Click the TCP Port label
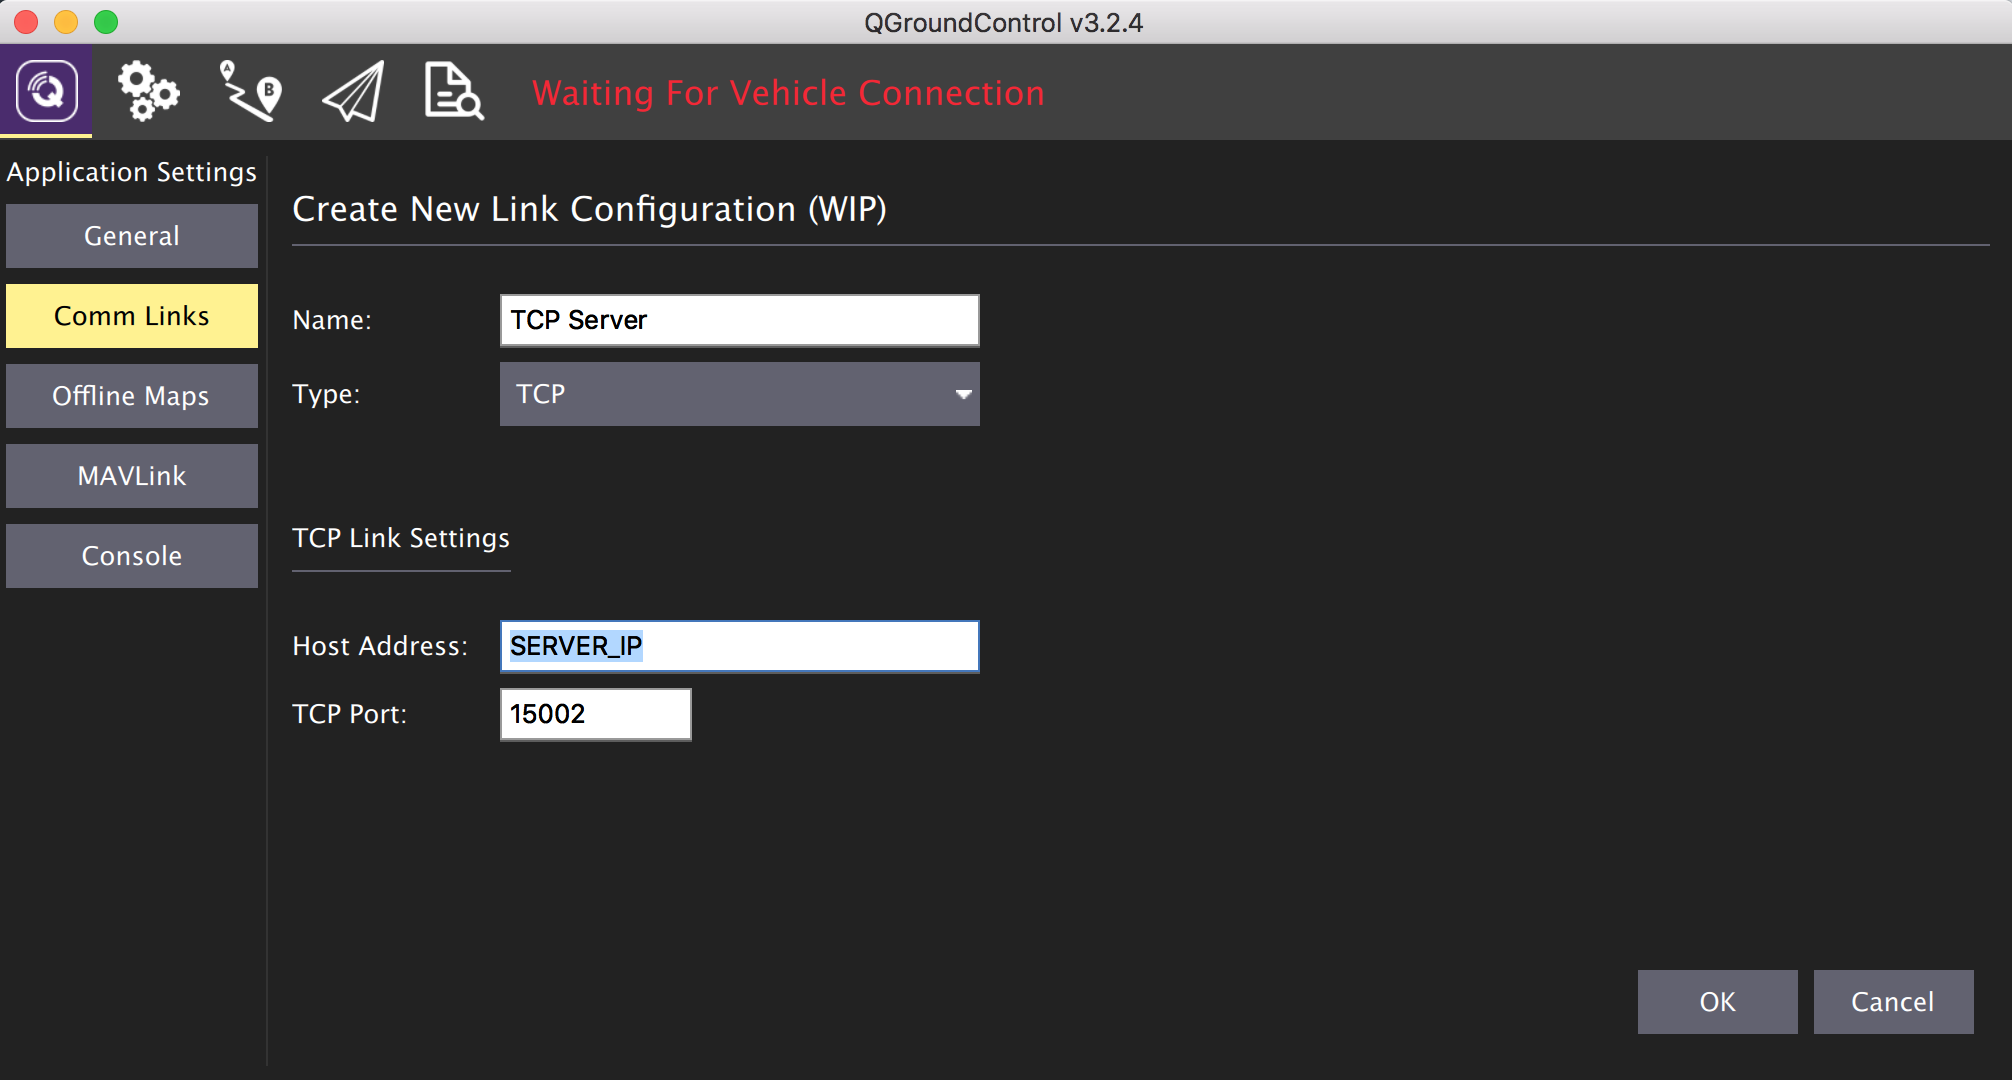 [x=350, y=714]
